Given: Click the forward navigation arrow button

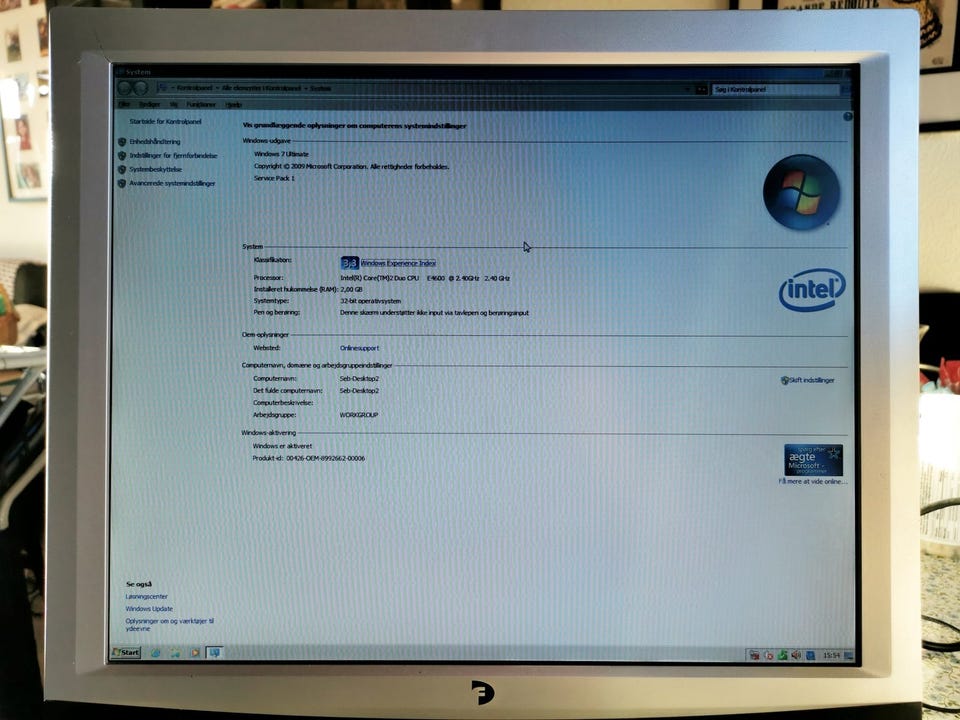Looking at the screenshot, I should click(141, 88).
